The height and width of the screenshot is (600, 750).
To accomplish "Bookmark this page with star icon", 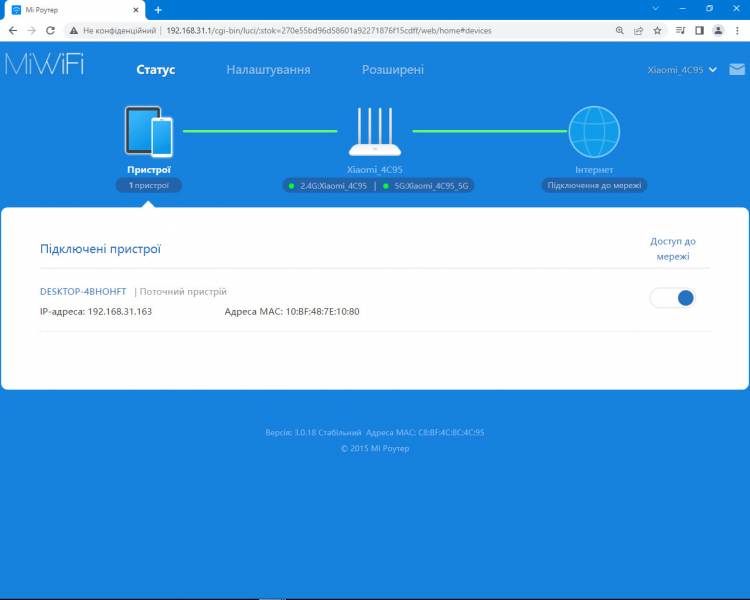I will (657, 31).
